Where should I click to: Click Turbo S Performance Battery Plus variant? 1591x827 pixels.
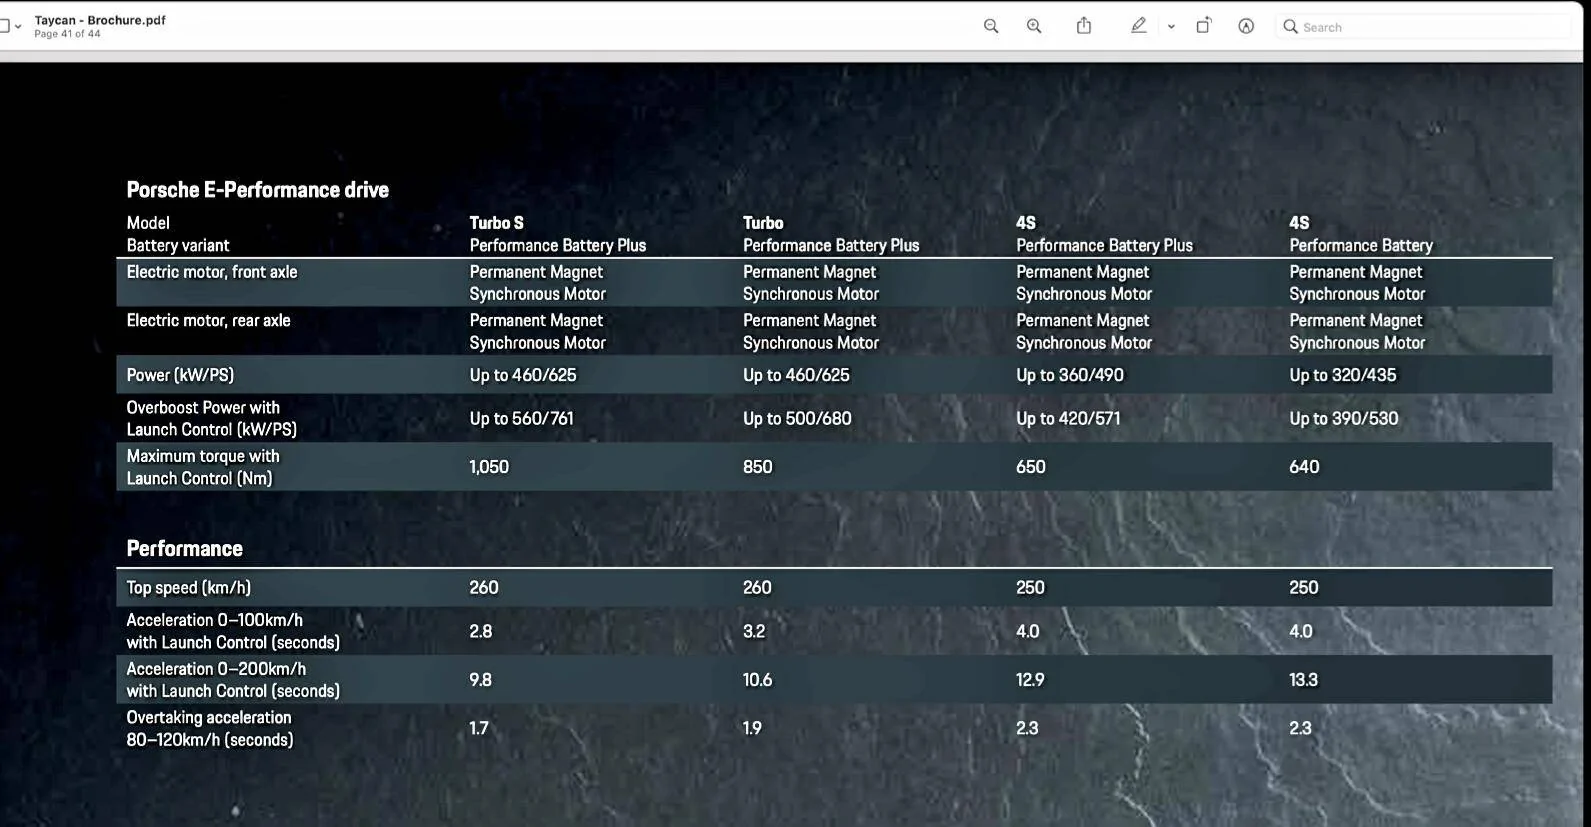558,245
